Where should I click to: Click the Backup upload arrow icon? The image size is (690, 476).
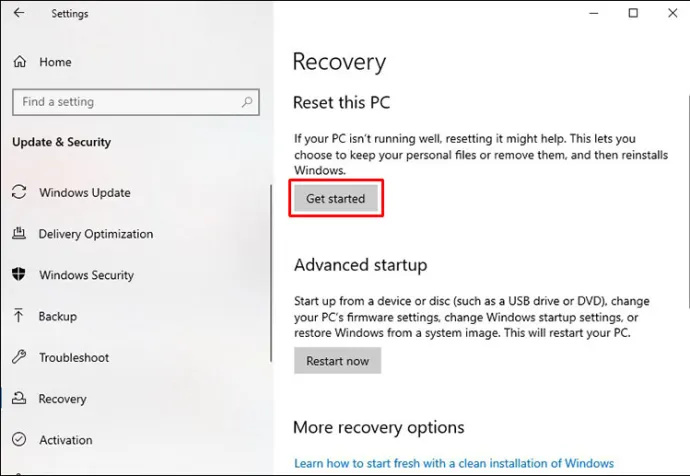click(19, 315)
